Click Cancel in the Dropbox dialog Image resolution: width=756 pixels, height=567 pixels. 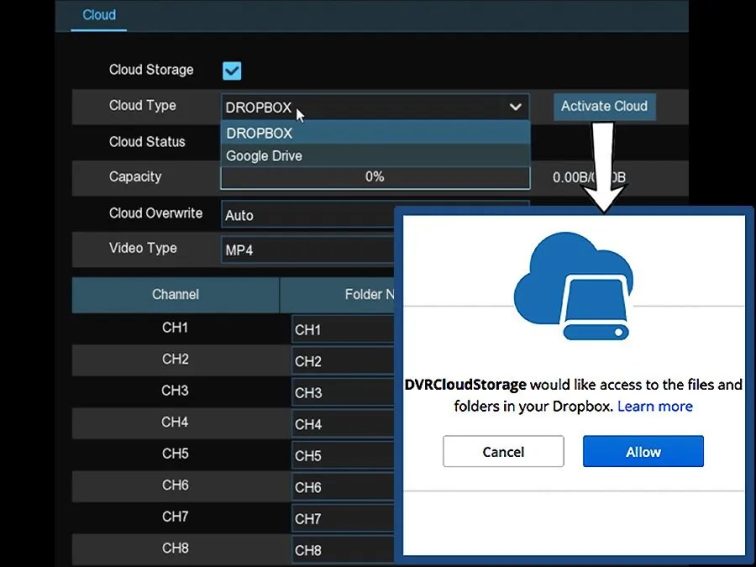click(503, 451)
